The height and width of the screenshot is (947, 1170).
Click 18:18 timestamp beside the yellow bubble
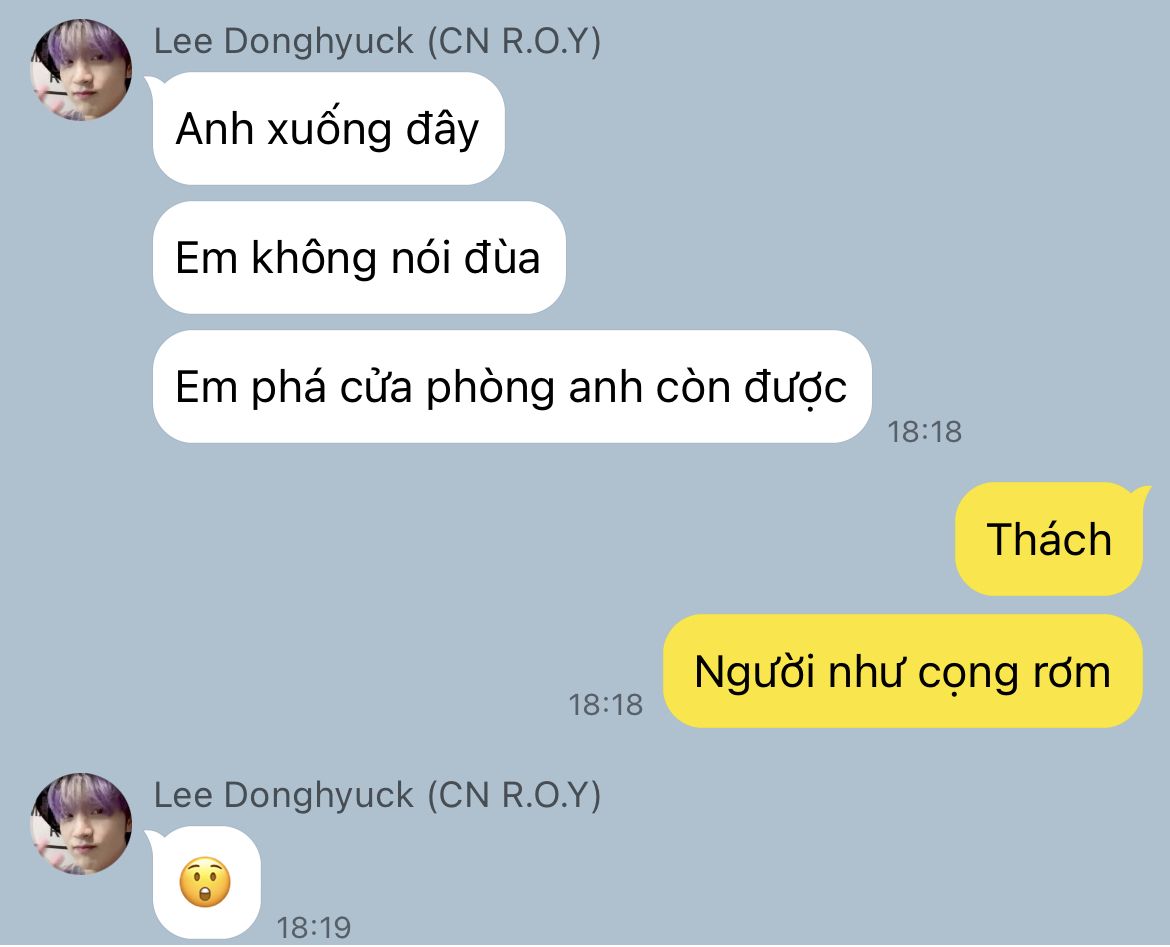click(605, 704)
